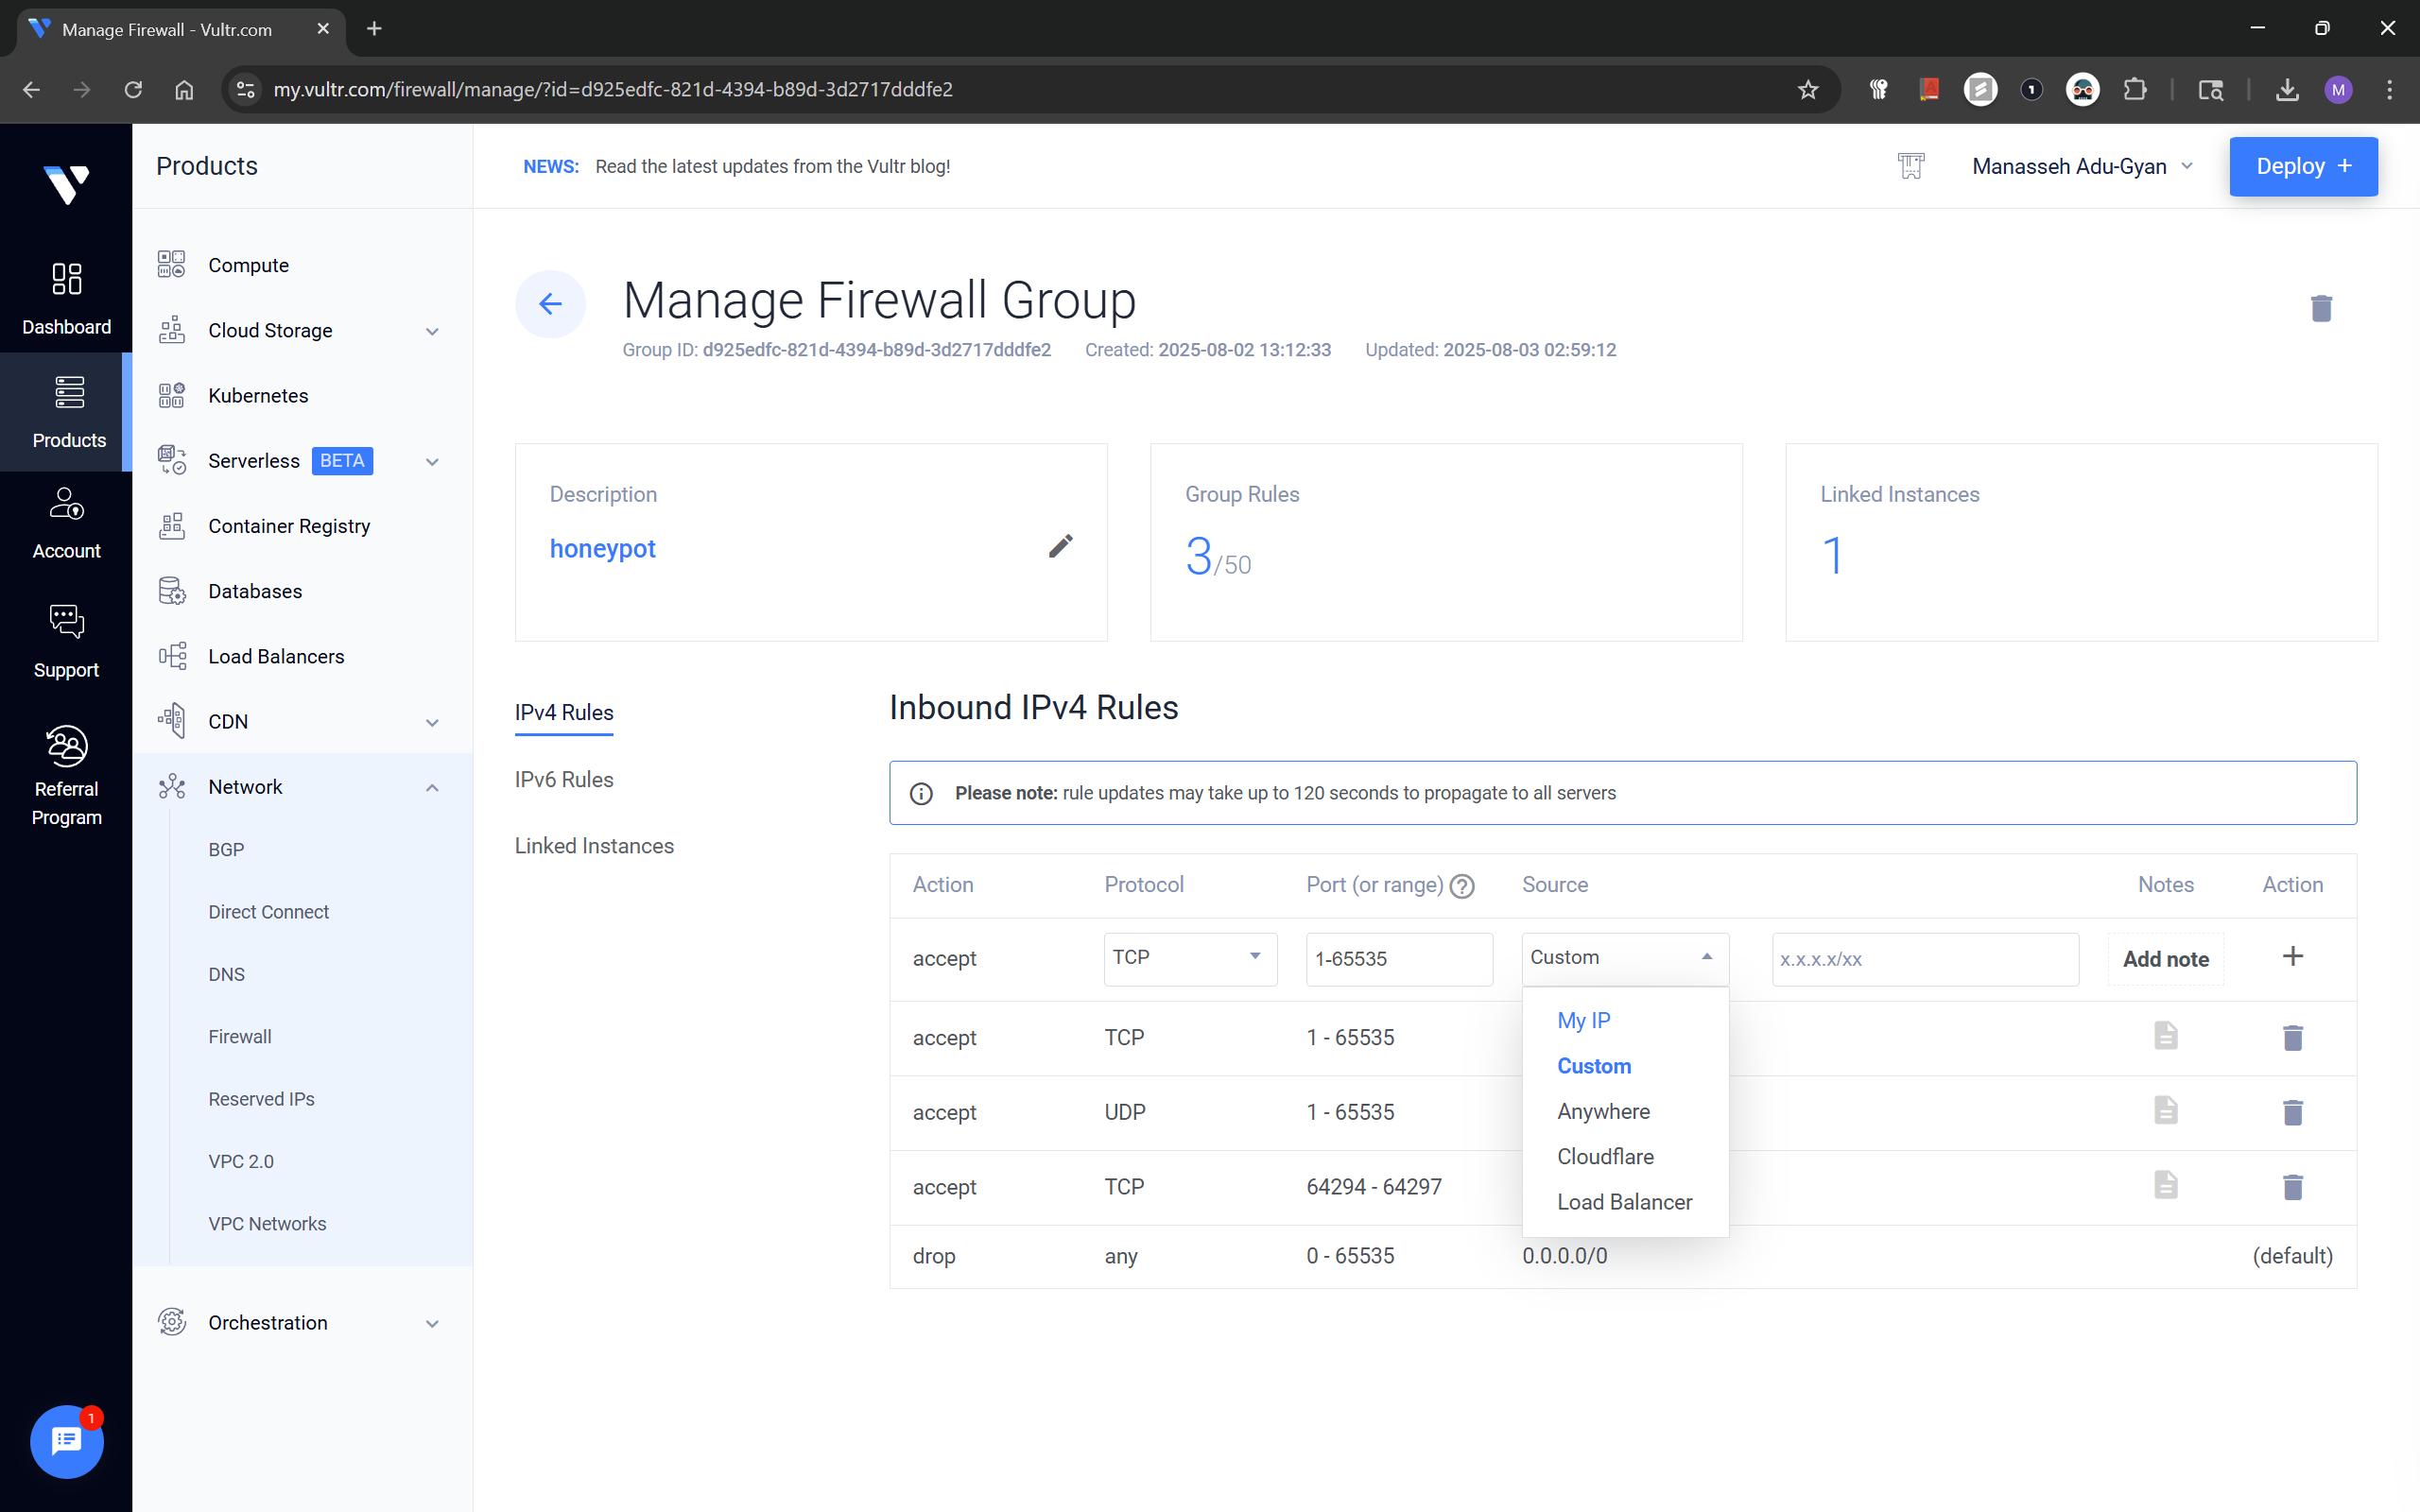Screen dimensions: 2420x1512
Task: Switch to the IPv4 Rules tab
Action: (564, 713)
